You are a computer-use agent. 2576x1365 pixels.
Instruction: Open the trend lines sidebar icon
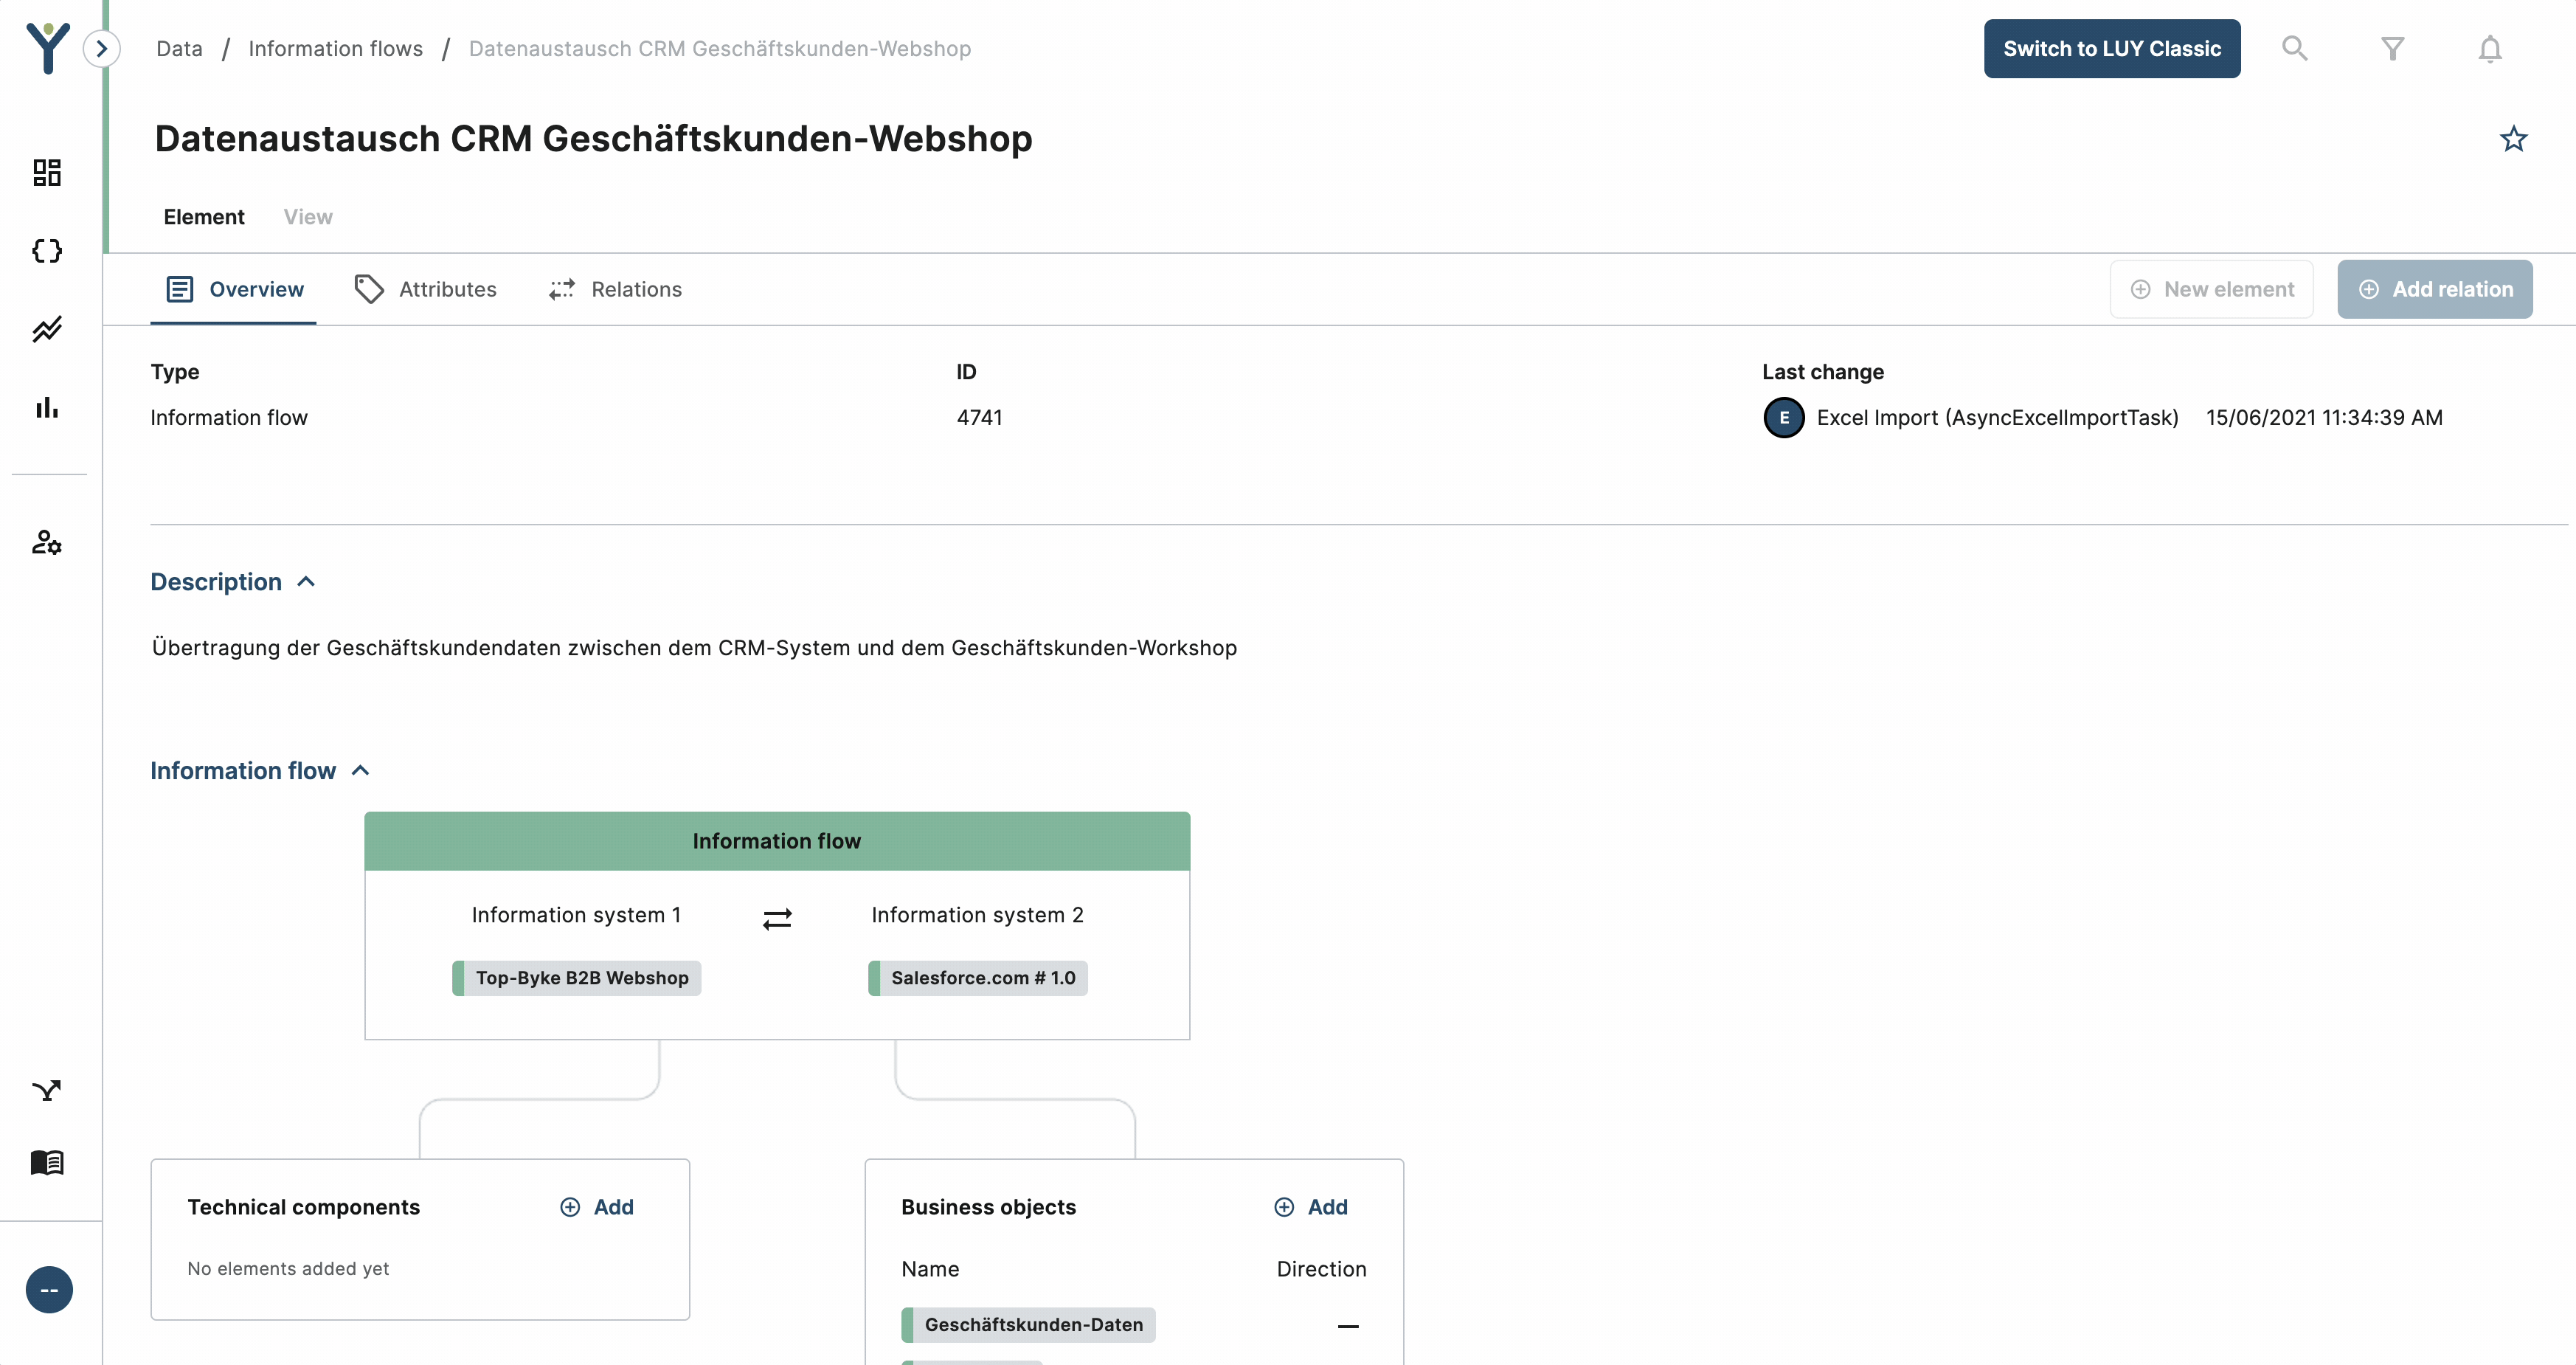point(47,329)
